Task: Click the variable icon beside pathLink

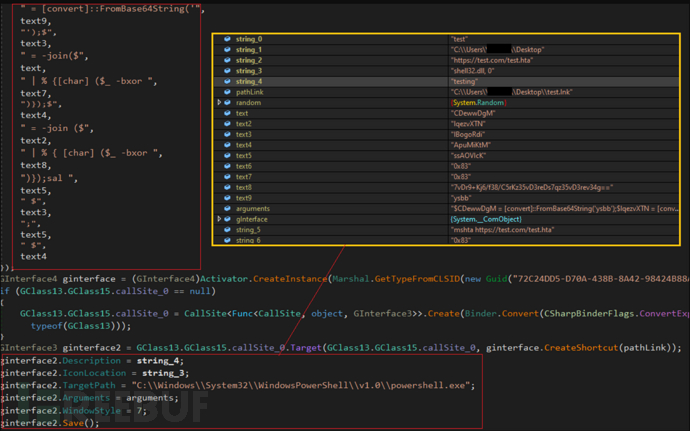Action: (227, 92)
